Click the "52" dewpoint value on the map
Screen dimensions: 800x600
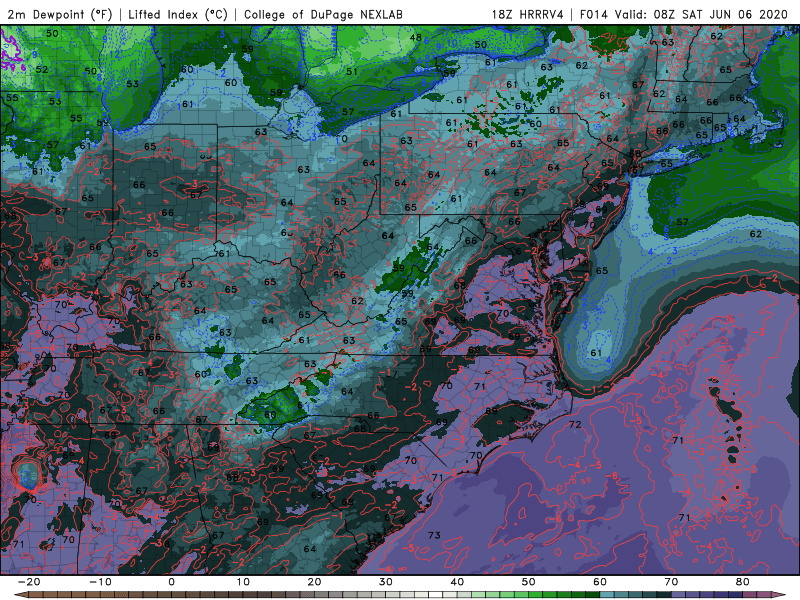click(x=42, y=69)
